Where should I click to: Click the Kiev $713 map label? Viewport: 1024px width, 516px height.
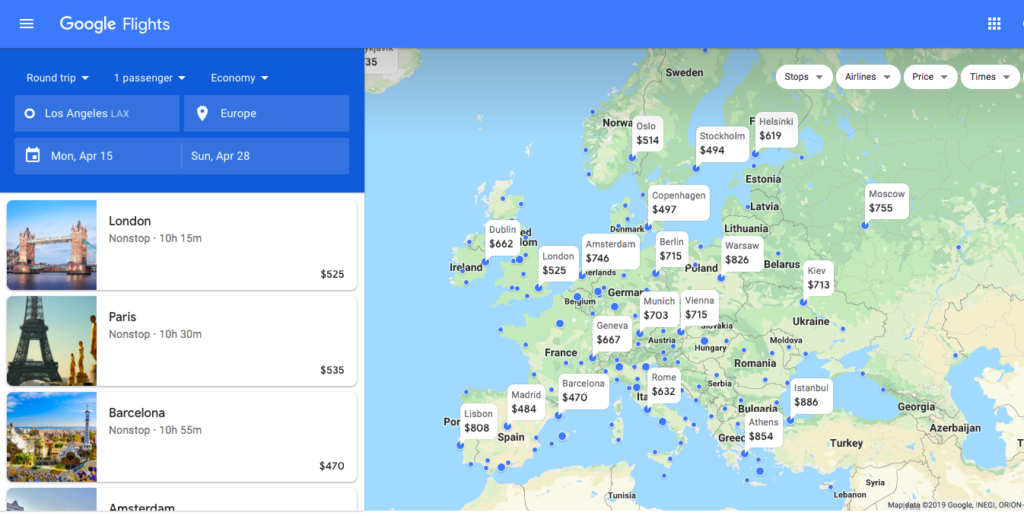pyautogui.click(x=818, y=278)
